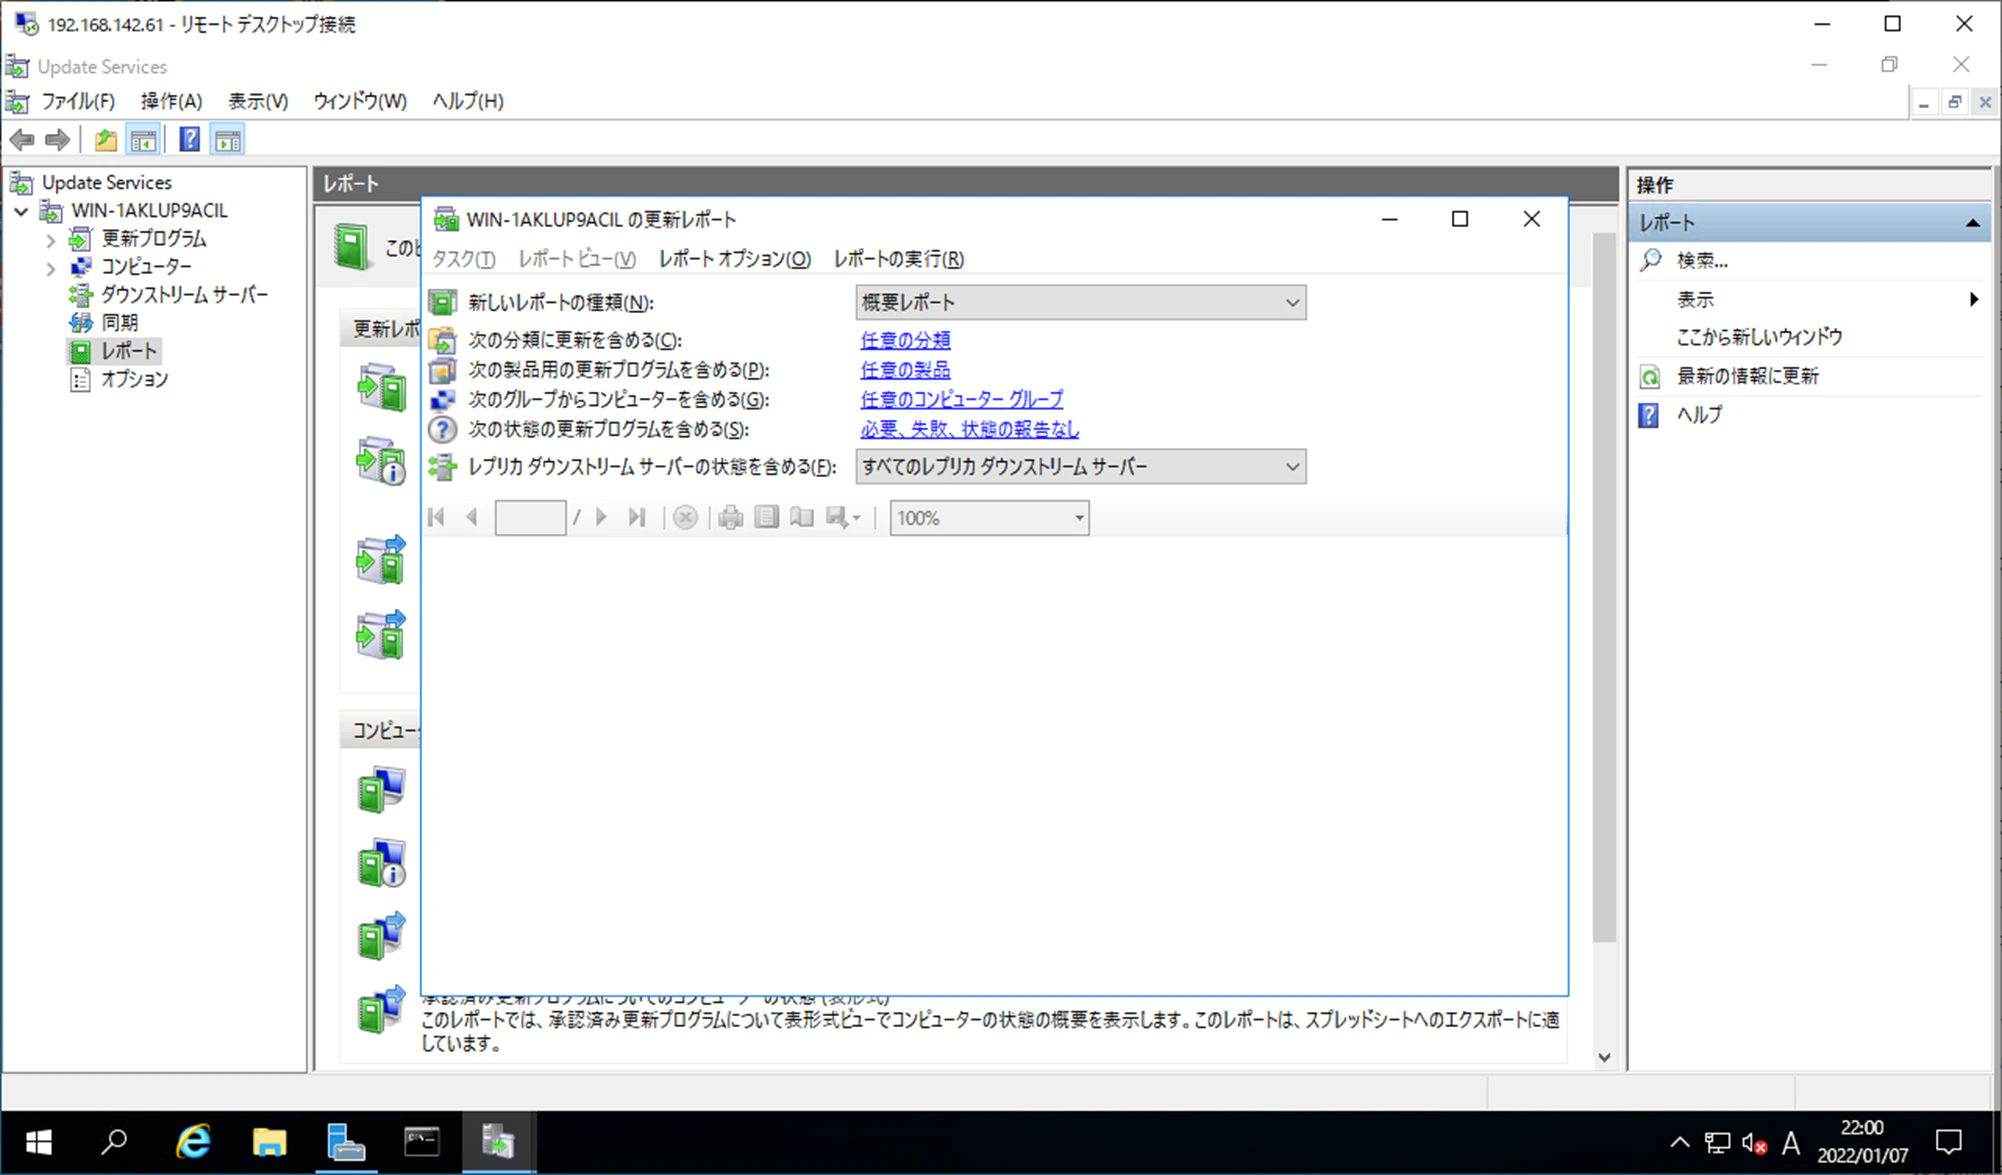Open ヘルプ in the actions pane
This screenshot has width=2002, height=1175.
(1699, 415)
